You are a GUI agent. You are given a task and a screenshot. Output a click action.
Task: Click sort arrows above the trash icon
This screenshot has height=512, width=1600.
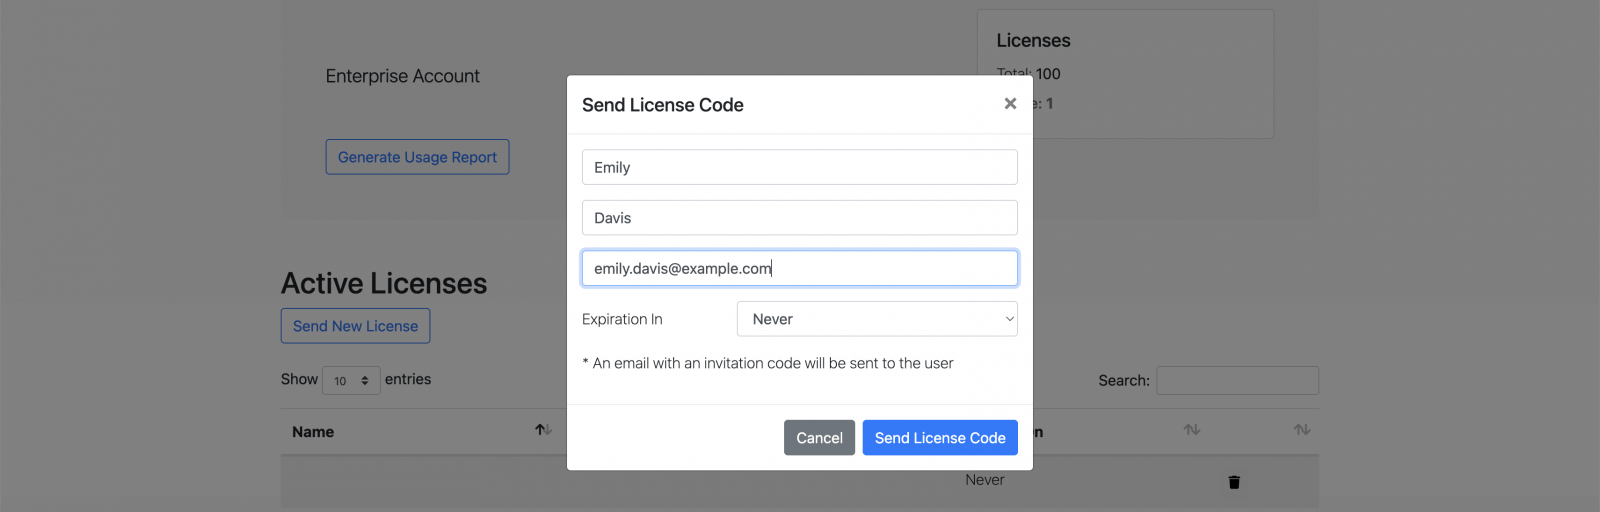click(1192, 430)
